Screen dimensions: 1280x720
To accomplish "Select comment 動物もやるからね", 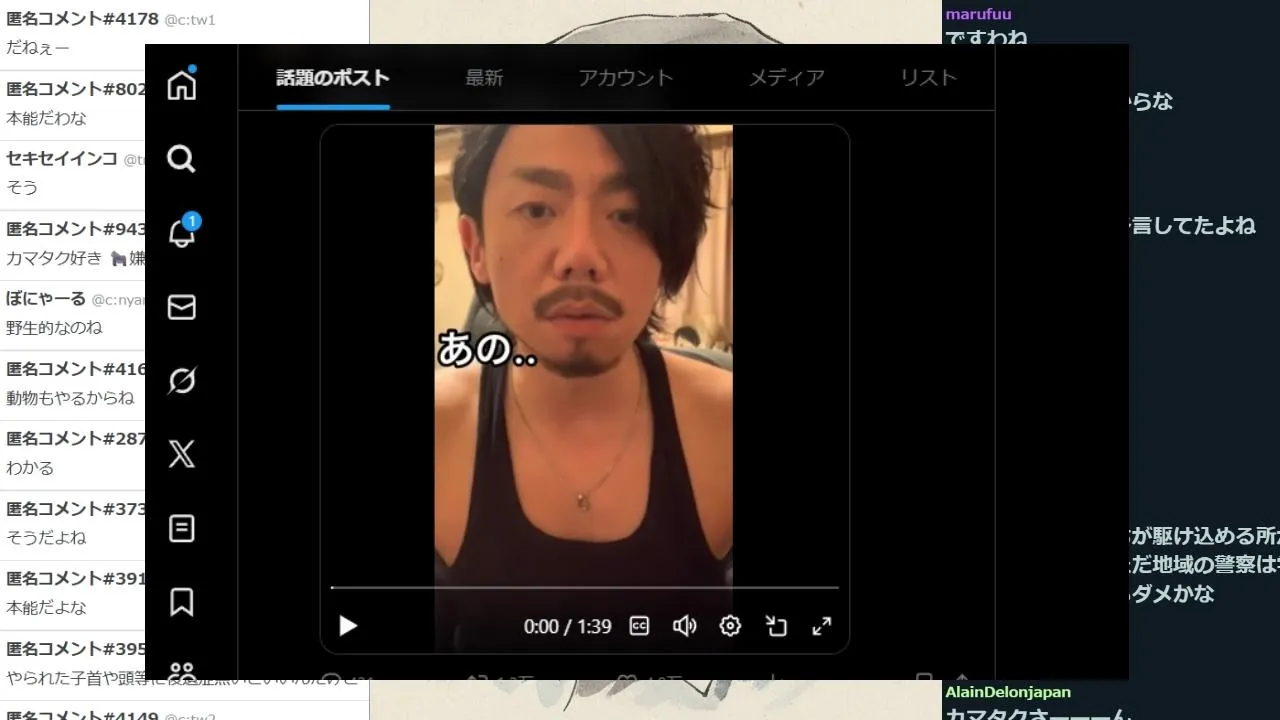I will [x=70, y=398].
